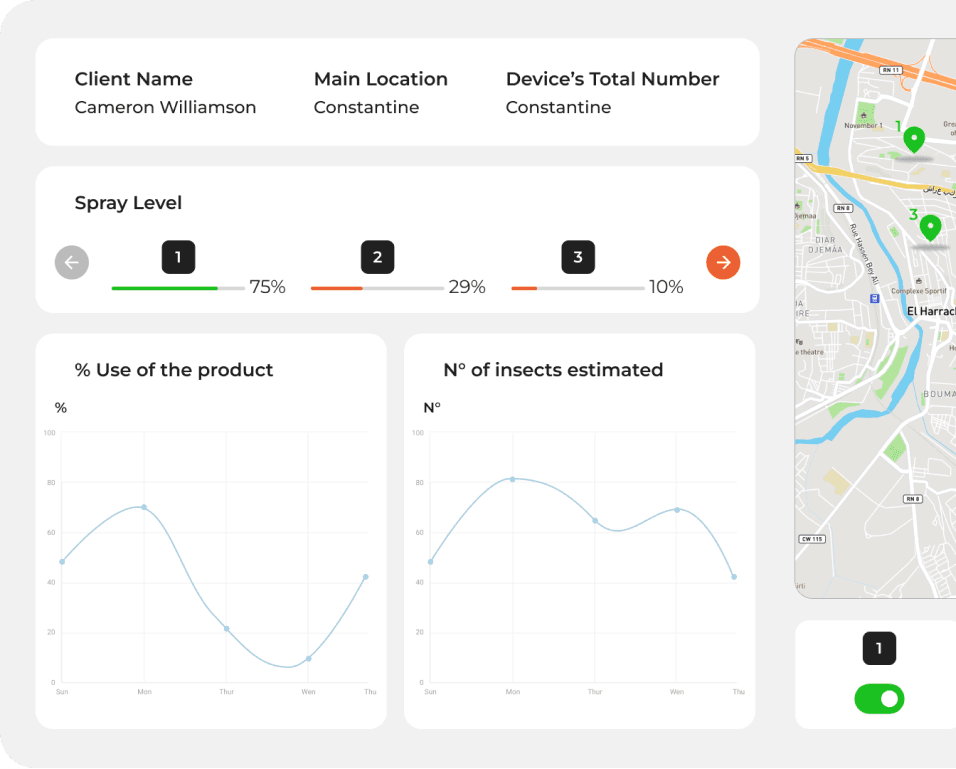Select map pin number 1

[x=913, y=140]
